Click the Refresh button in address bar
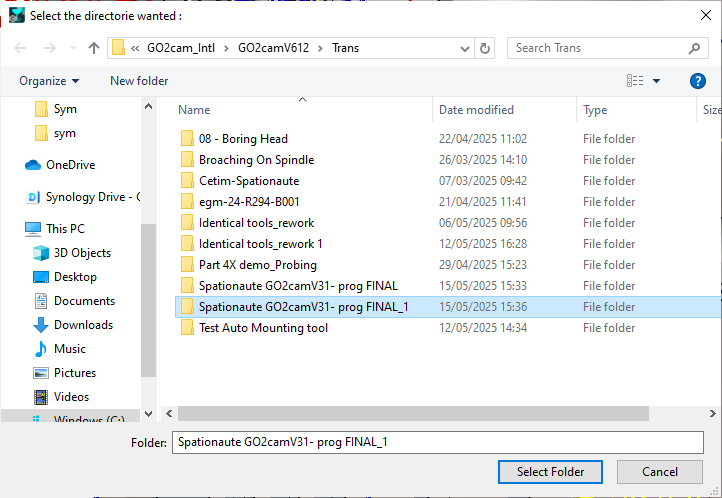The width and height of the screenshot is (722, 498). tap(485, 48)
